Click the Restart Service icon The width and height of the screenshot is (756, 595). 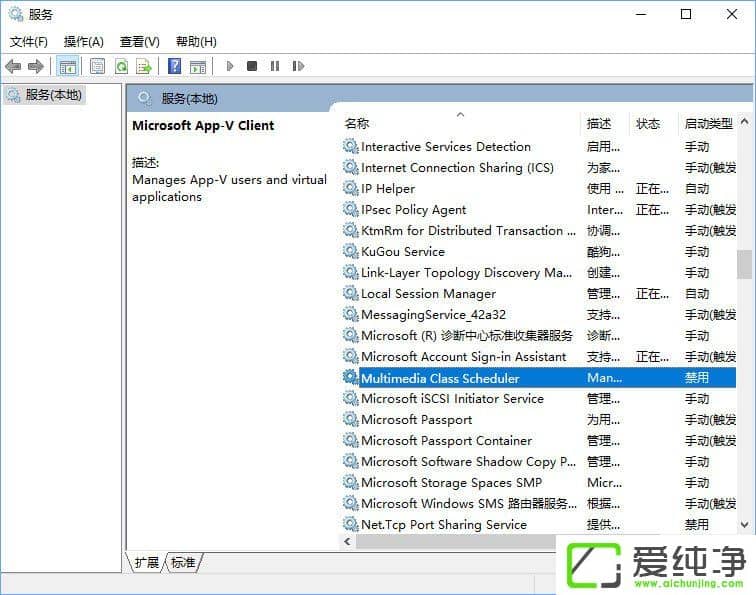(x=298, y=66)
